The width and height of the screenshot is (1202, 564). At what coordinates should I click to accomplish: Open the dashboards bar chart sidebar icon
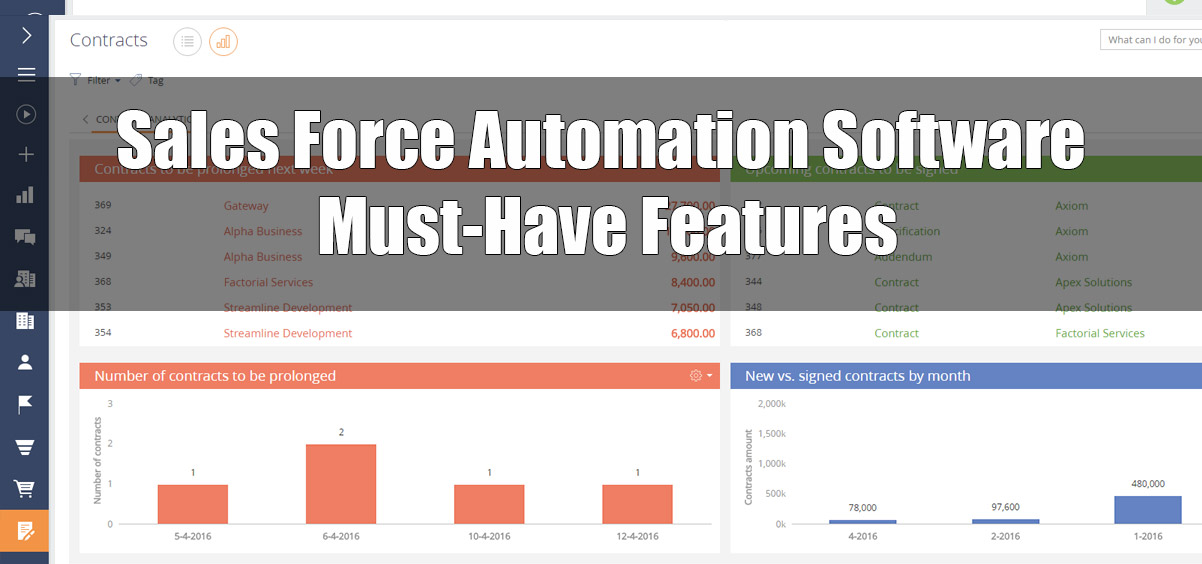click(26, 195)
